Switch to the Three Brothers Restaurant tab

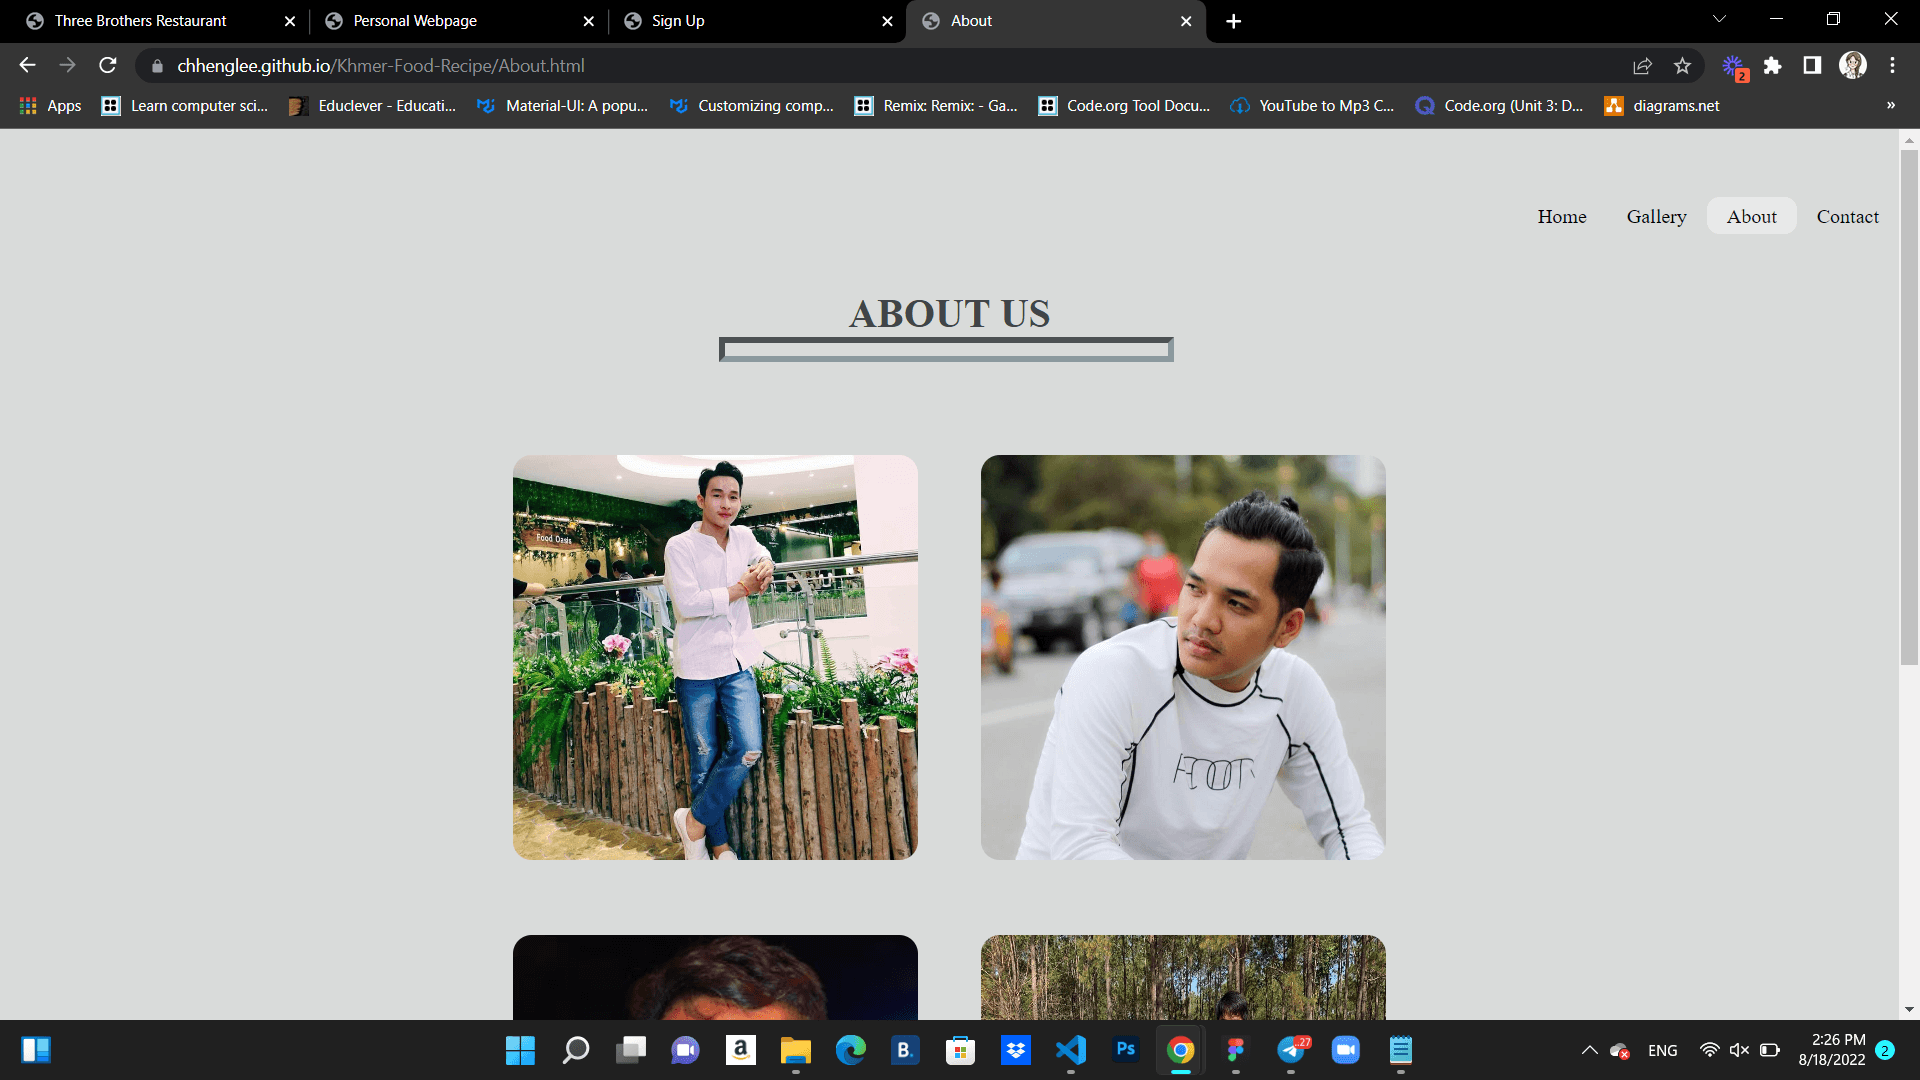160,21
